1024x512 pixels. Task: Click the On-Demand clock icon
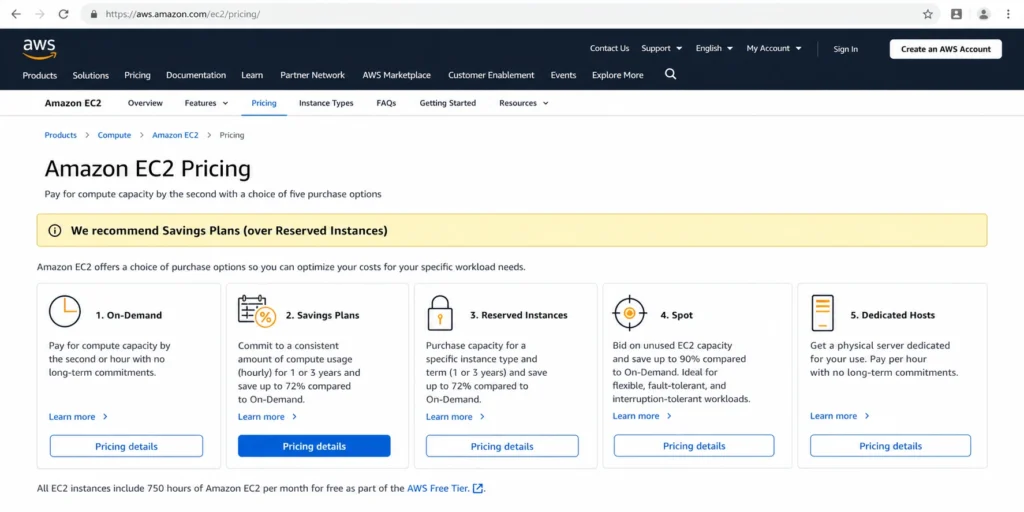tap(65, 312)
